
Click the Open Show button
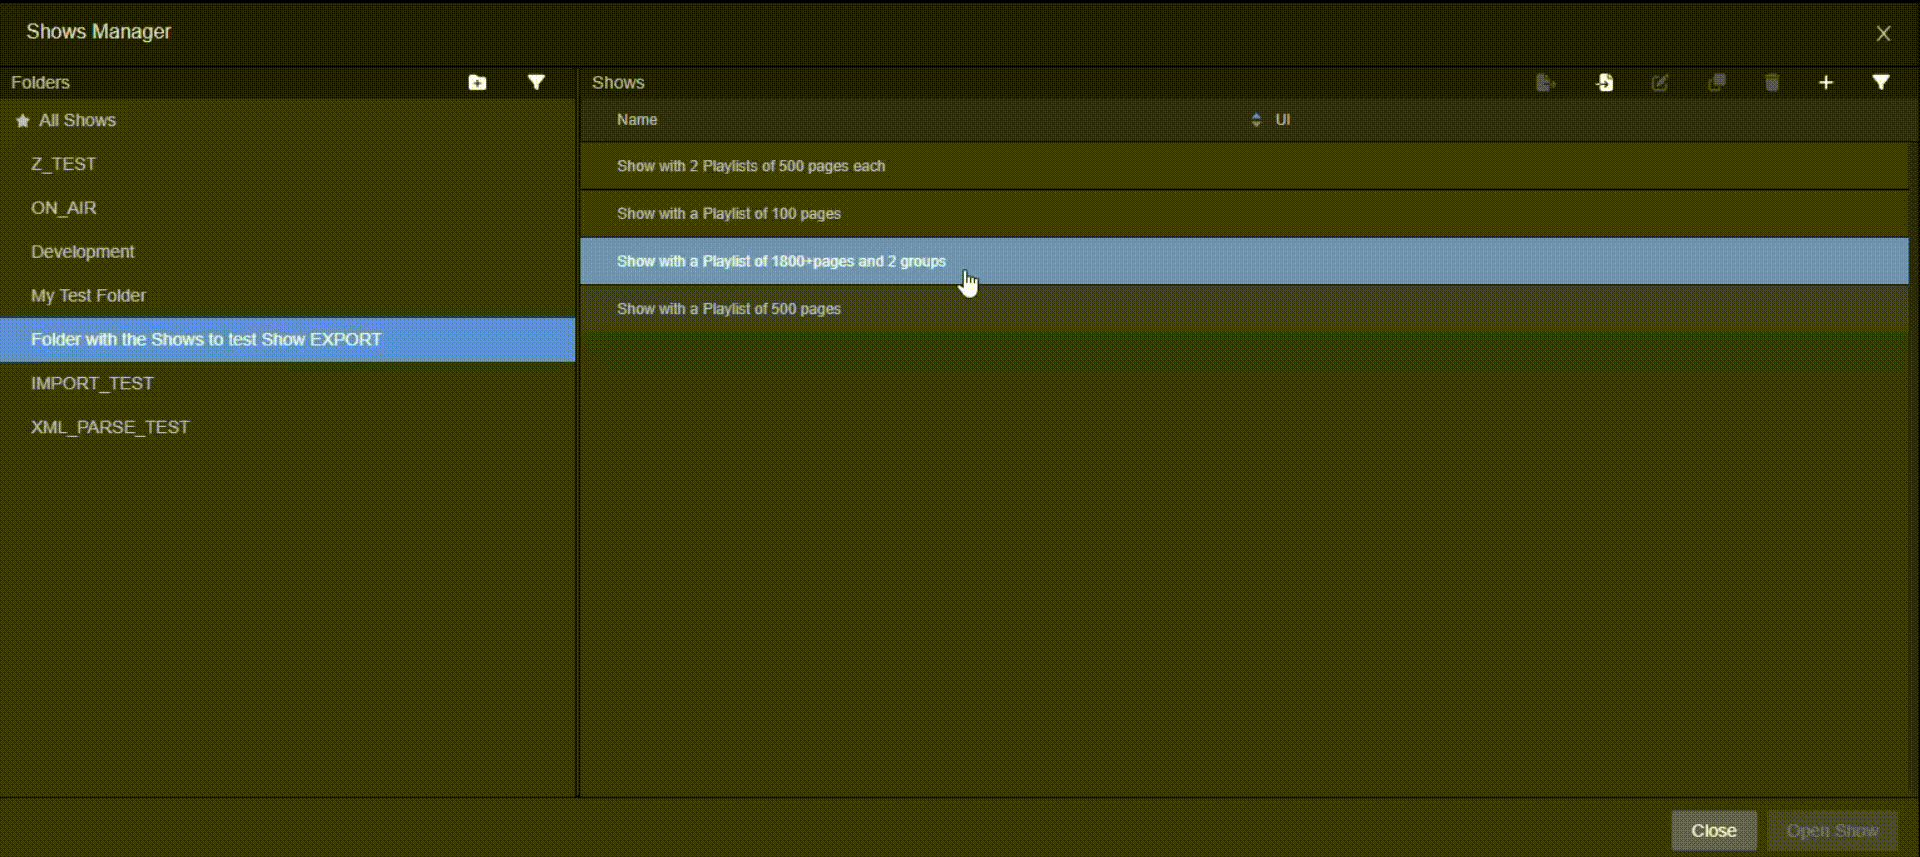(x=1832, y=831)
